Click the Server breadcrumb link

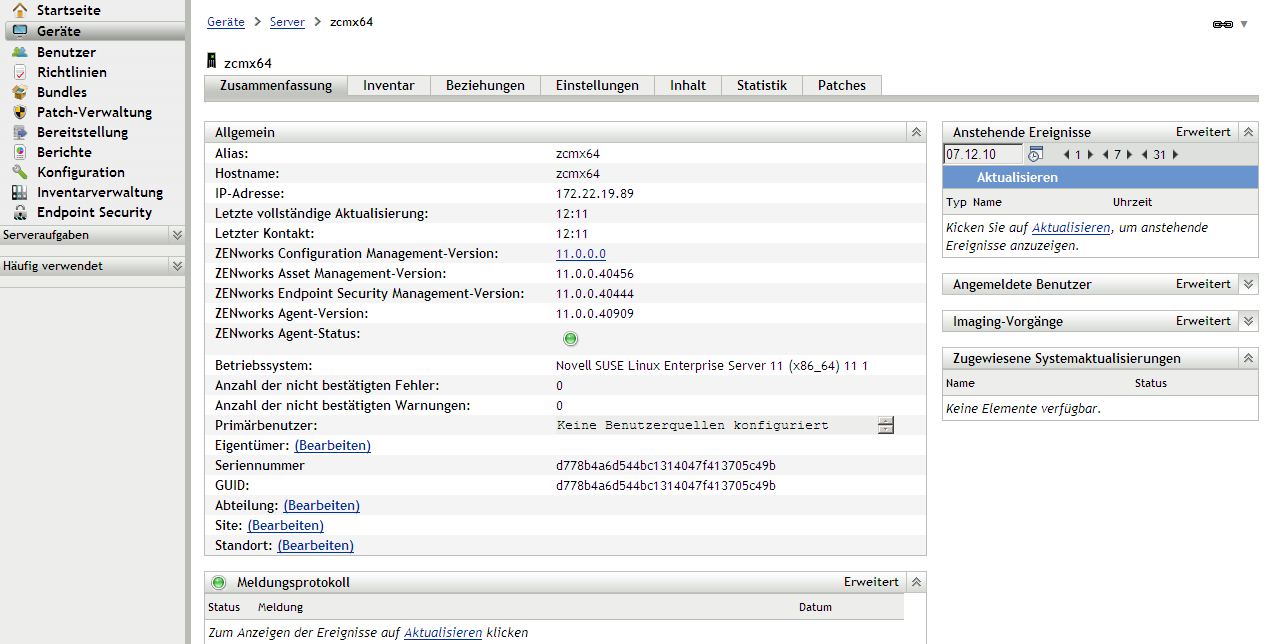click(287, 22)
